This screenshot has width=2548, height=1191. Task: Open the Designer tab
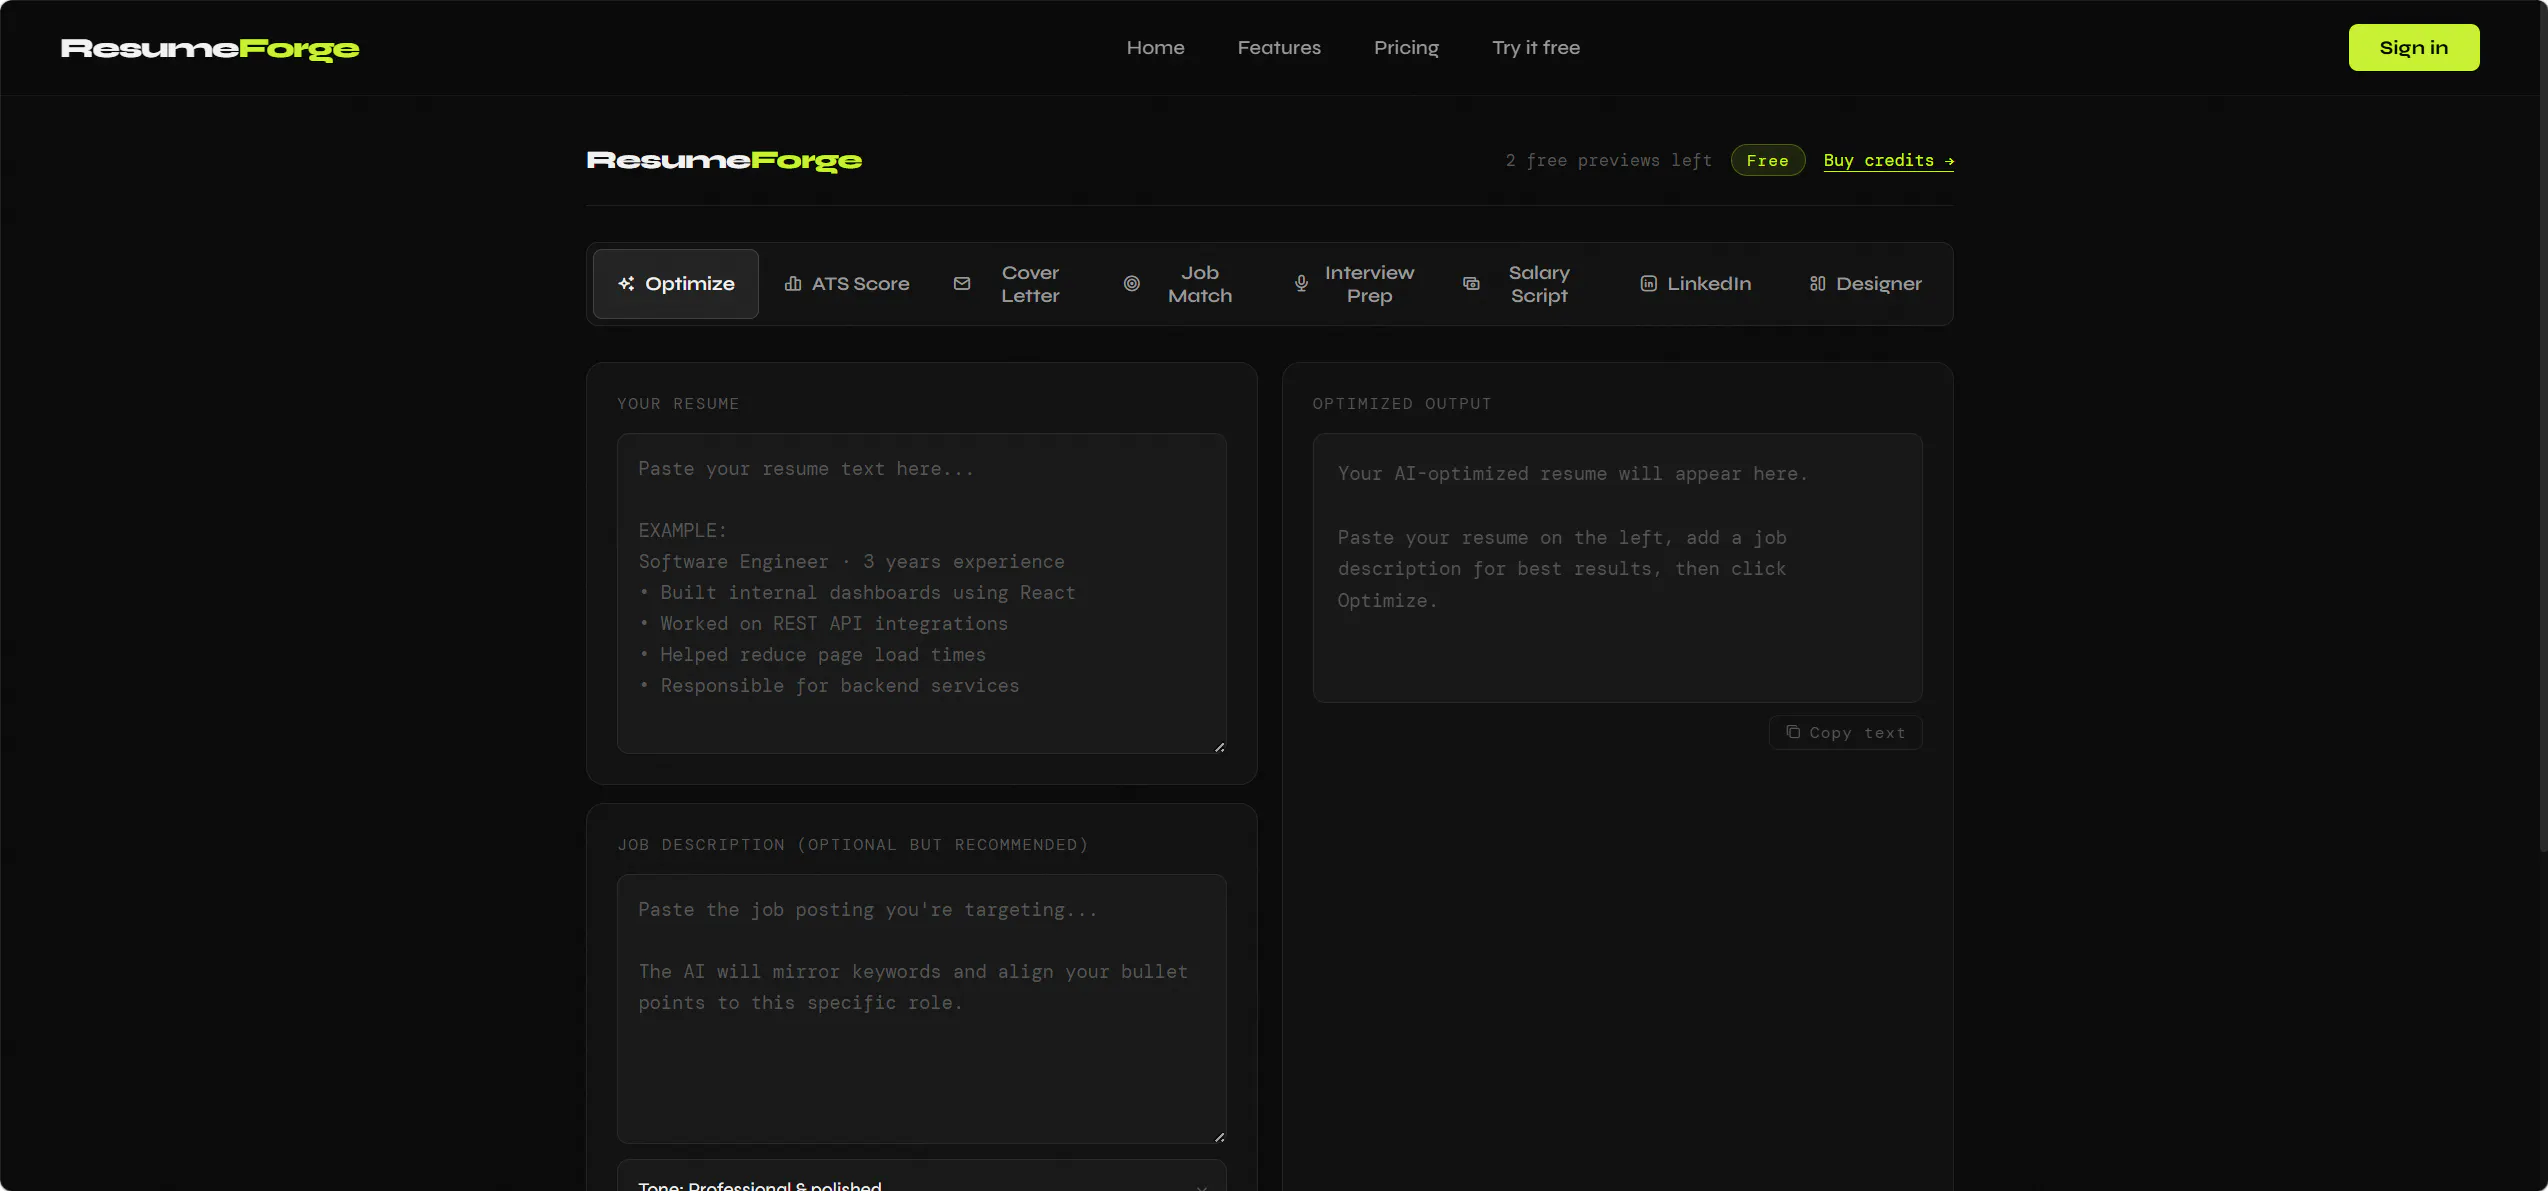(x=1865, y=284)
